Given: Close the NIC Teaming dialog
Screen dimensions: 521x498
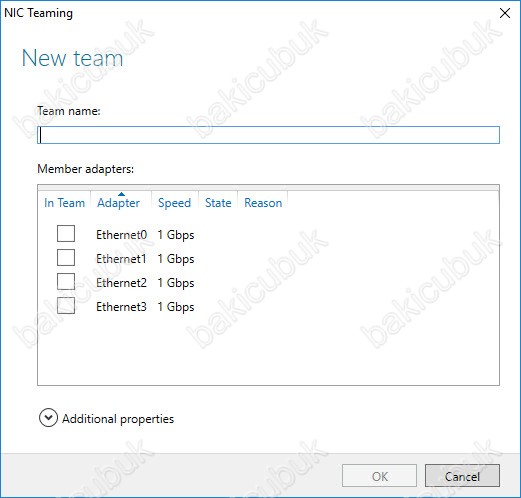Looking at the screenshot, I should pyautogui.click(x=505, y=13).
